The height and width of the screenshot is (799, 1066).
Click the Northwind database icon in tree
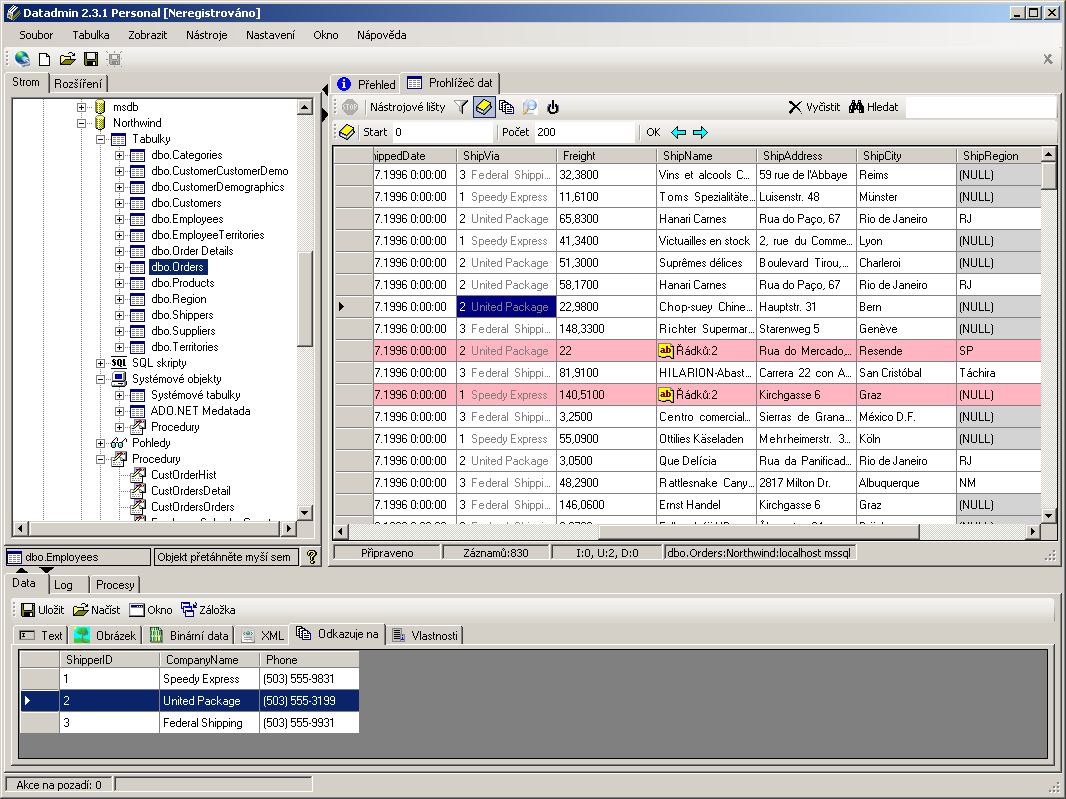[101, 123]
